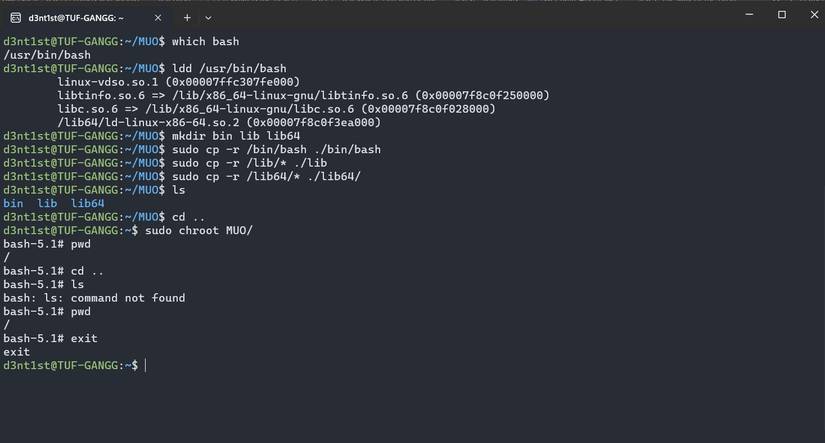Minimize the terminal window

[747, 15]
